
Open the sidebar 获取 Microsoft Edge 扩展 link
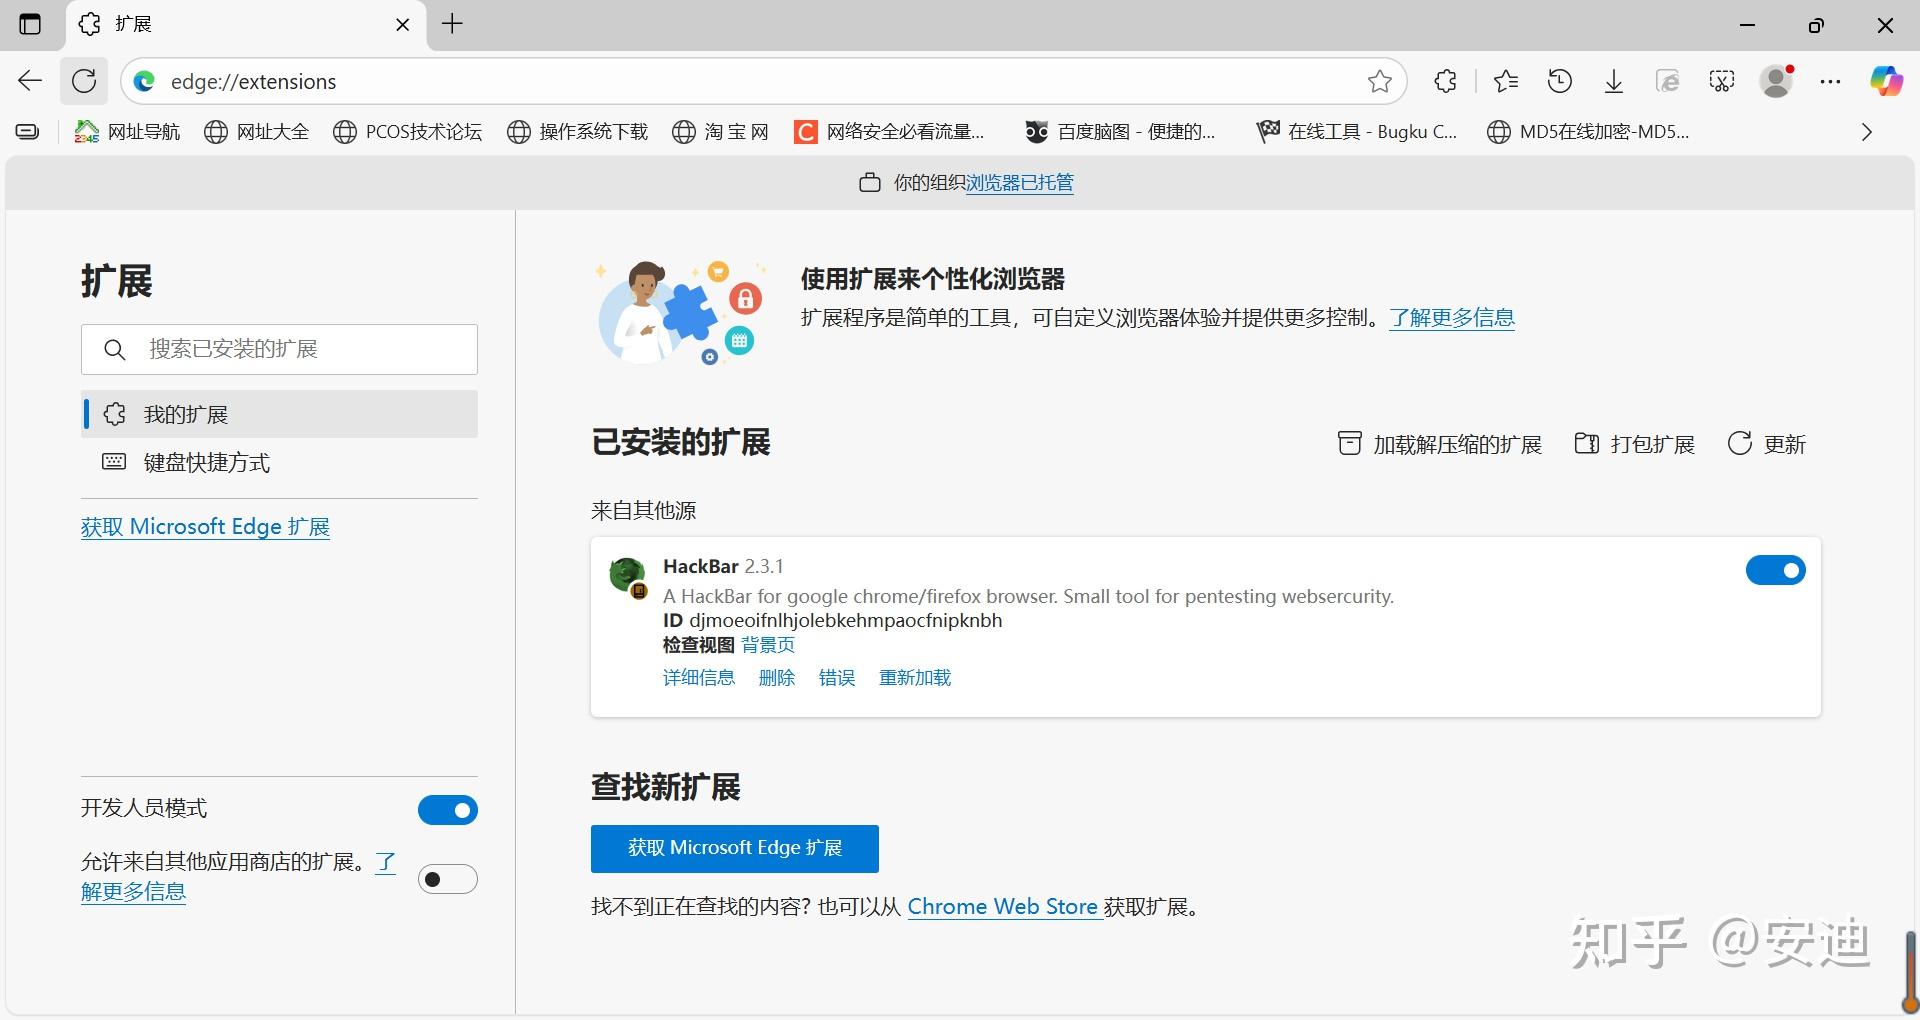click(x=205, y=527)
